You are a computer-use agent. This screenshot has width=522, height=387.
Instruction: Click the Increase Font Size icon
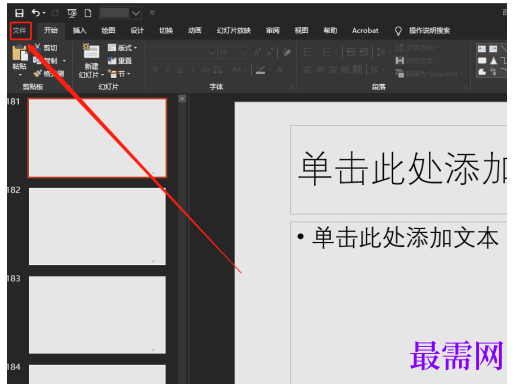[257, 52]
